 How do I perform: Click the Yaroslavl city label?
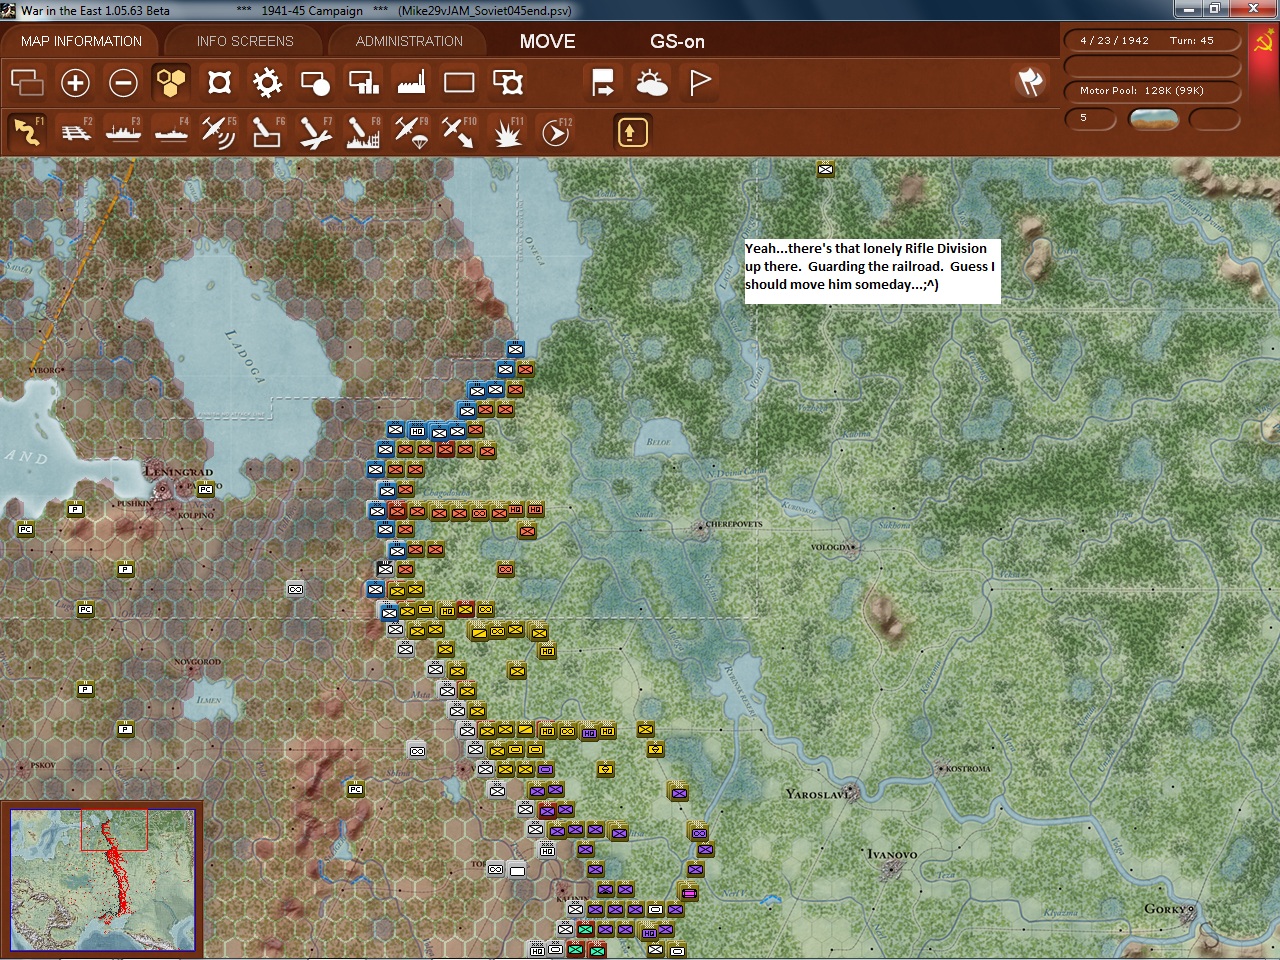pyautogui.click(x=819, y=794)
